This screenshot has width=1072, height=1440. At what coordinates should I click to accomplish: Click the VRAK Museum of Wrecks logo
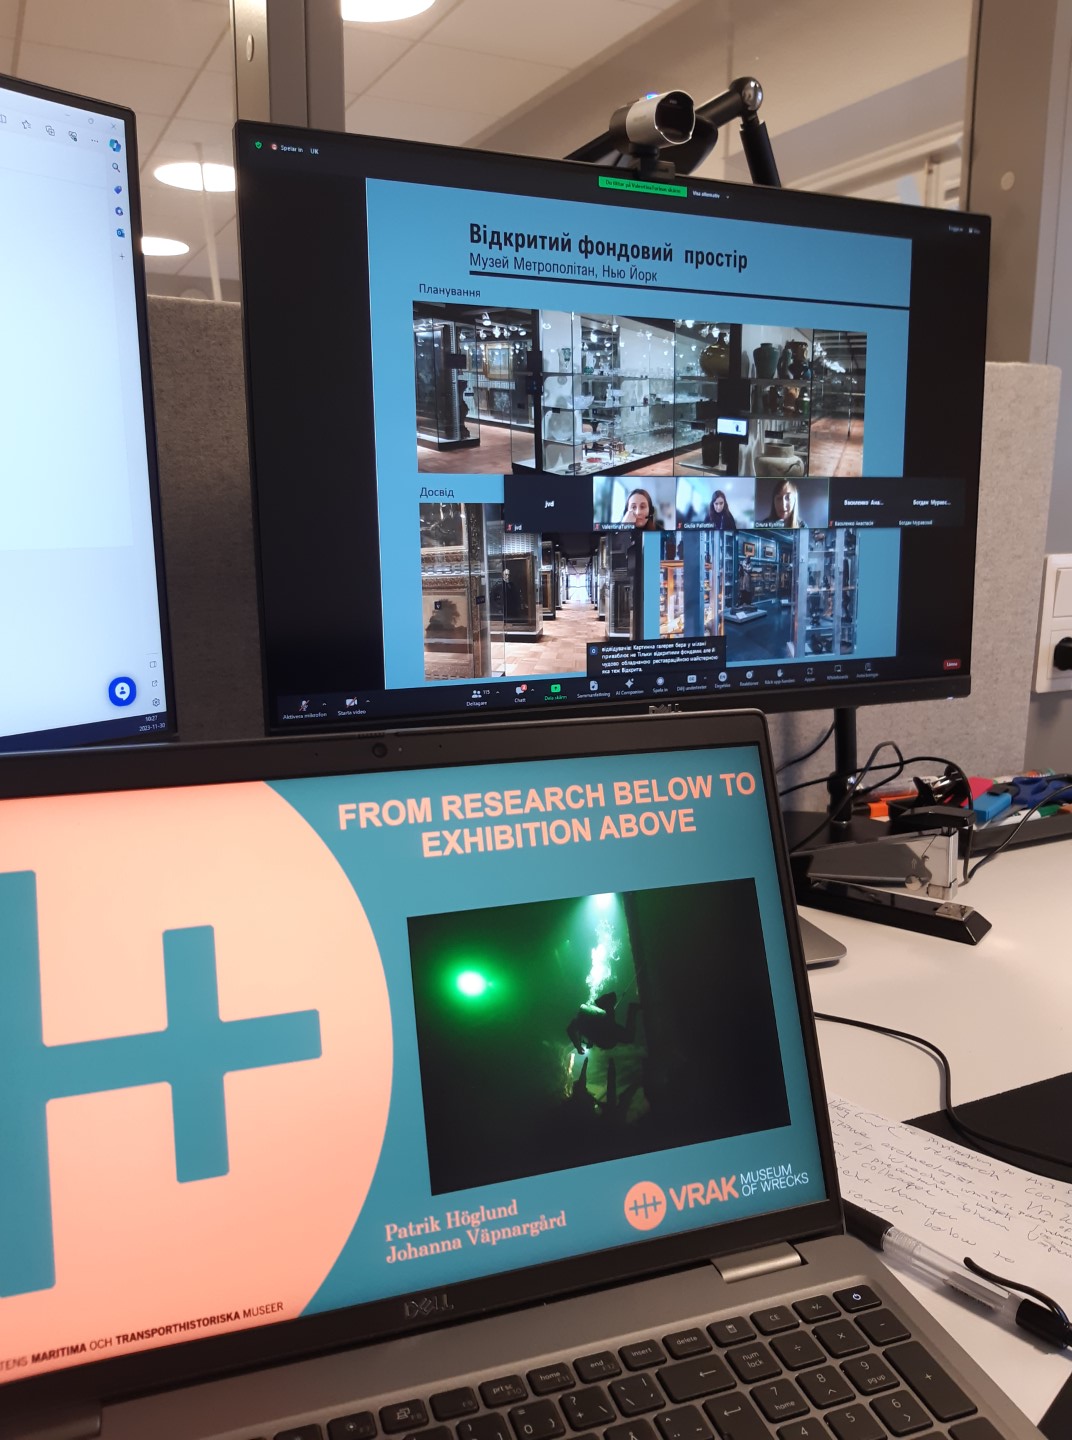click(716, 1192)
